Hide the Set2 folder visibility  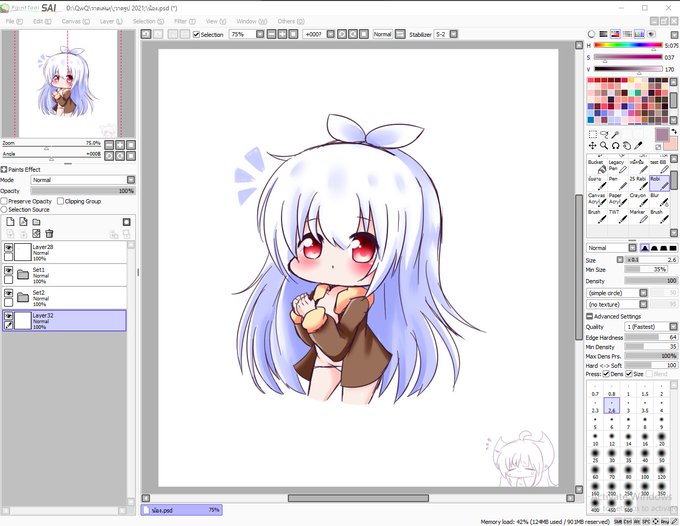[x=8, y=293]
